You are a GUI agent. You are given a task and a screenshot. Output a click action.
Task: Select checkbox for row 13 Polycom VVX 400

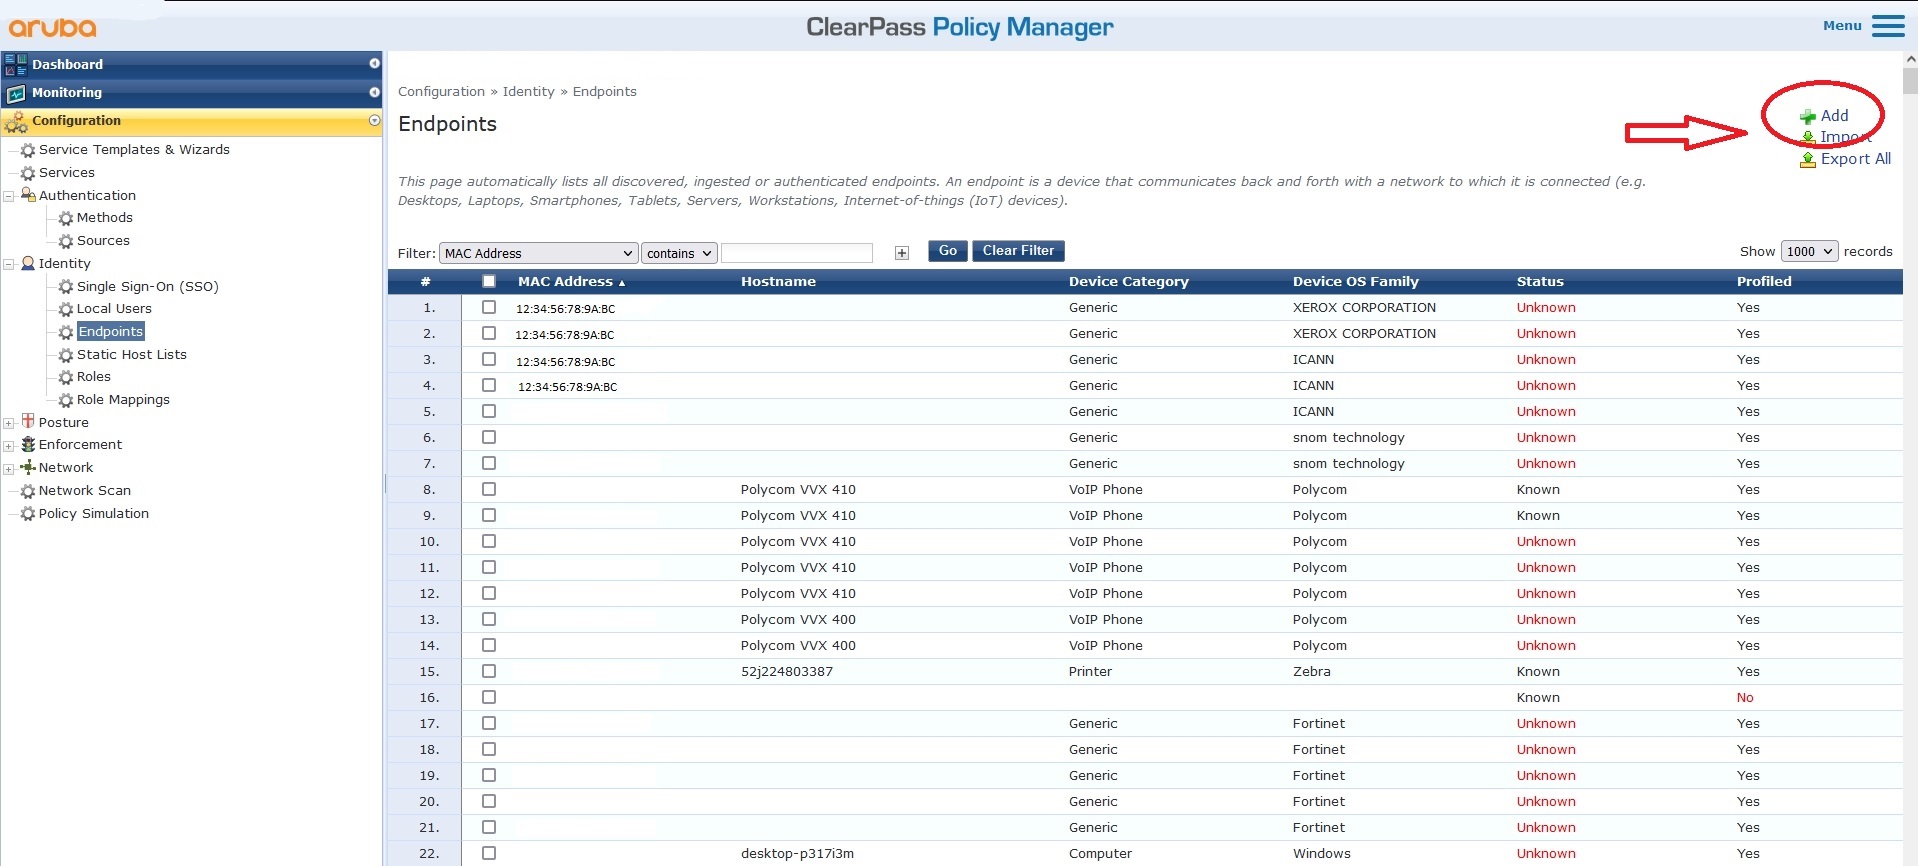(489, 619)
